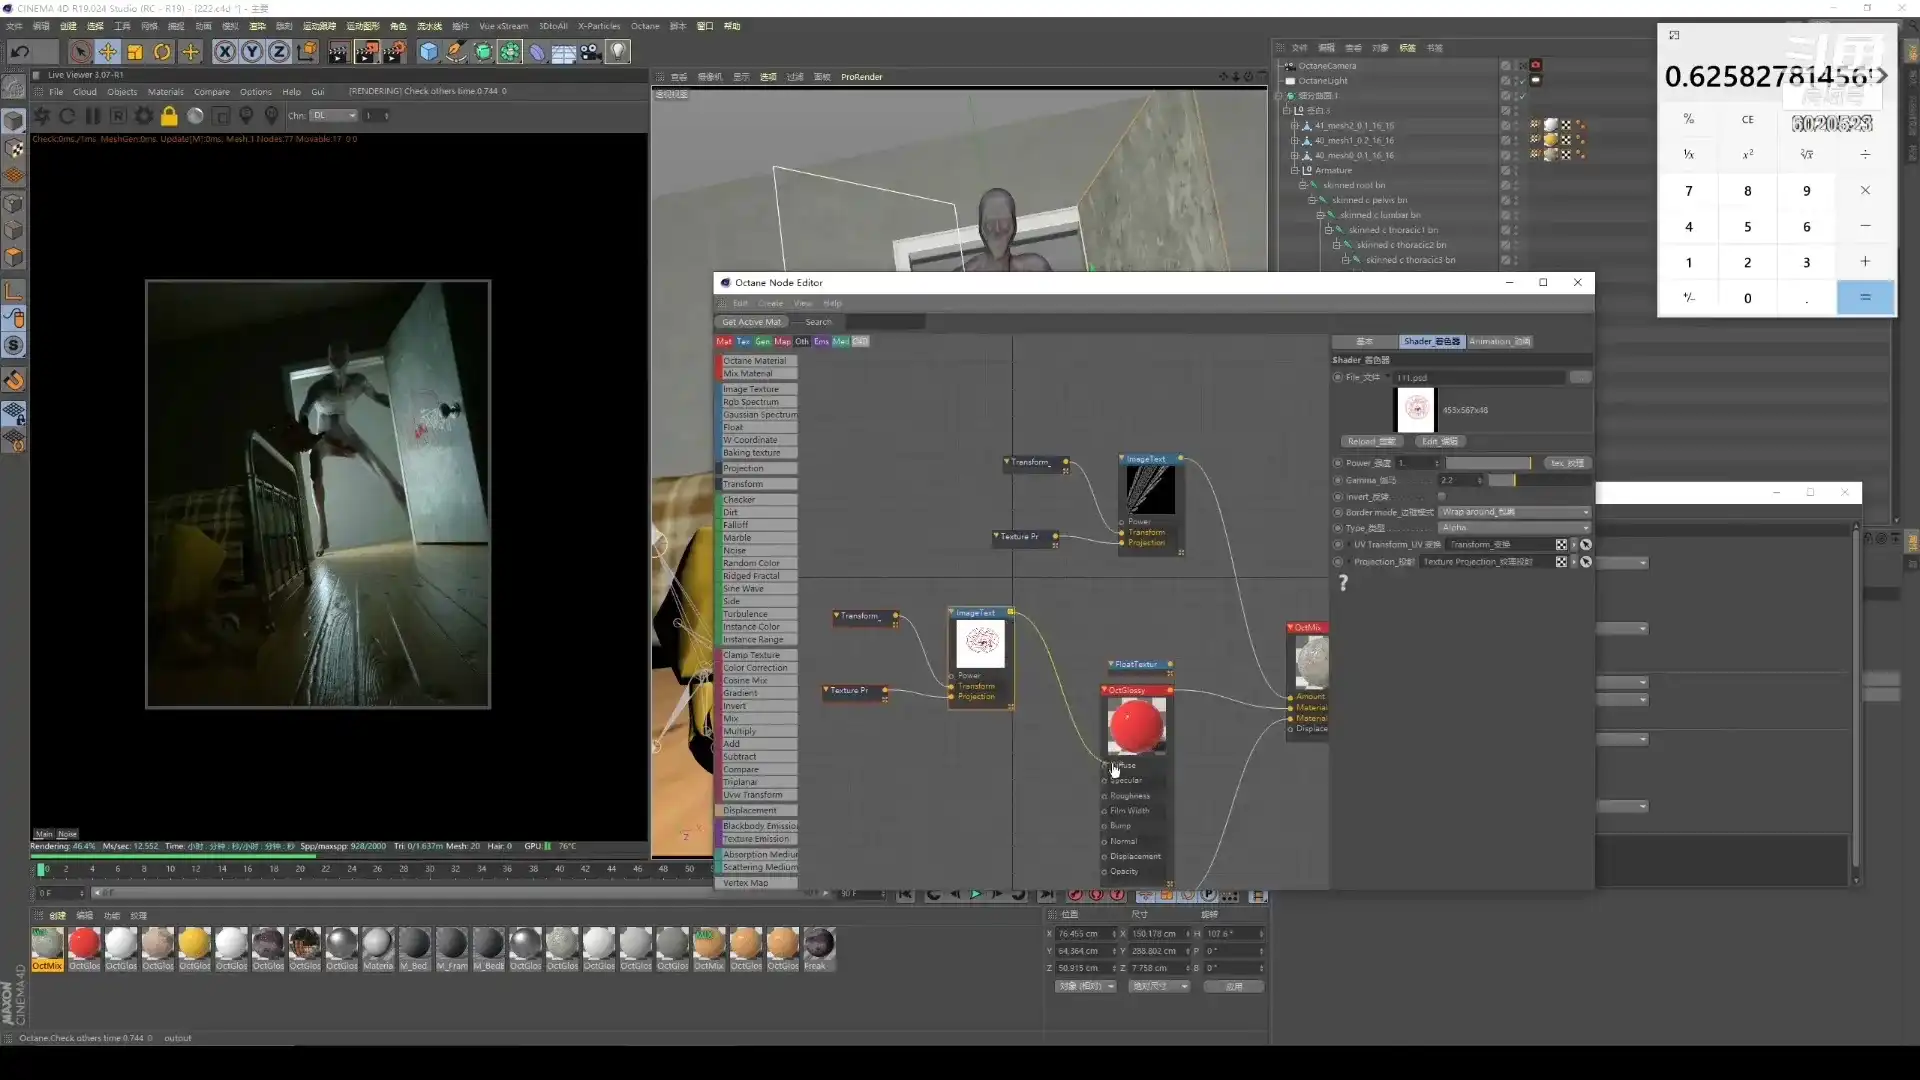
Task: Add a Cube primitive from toolbar
Action: click(x=429, y=51)
